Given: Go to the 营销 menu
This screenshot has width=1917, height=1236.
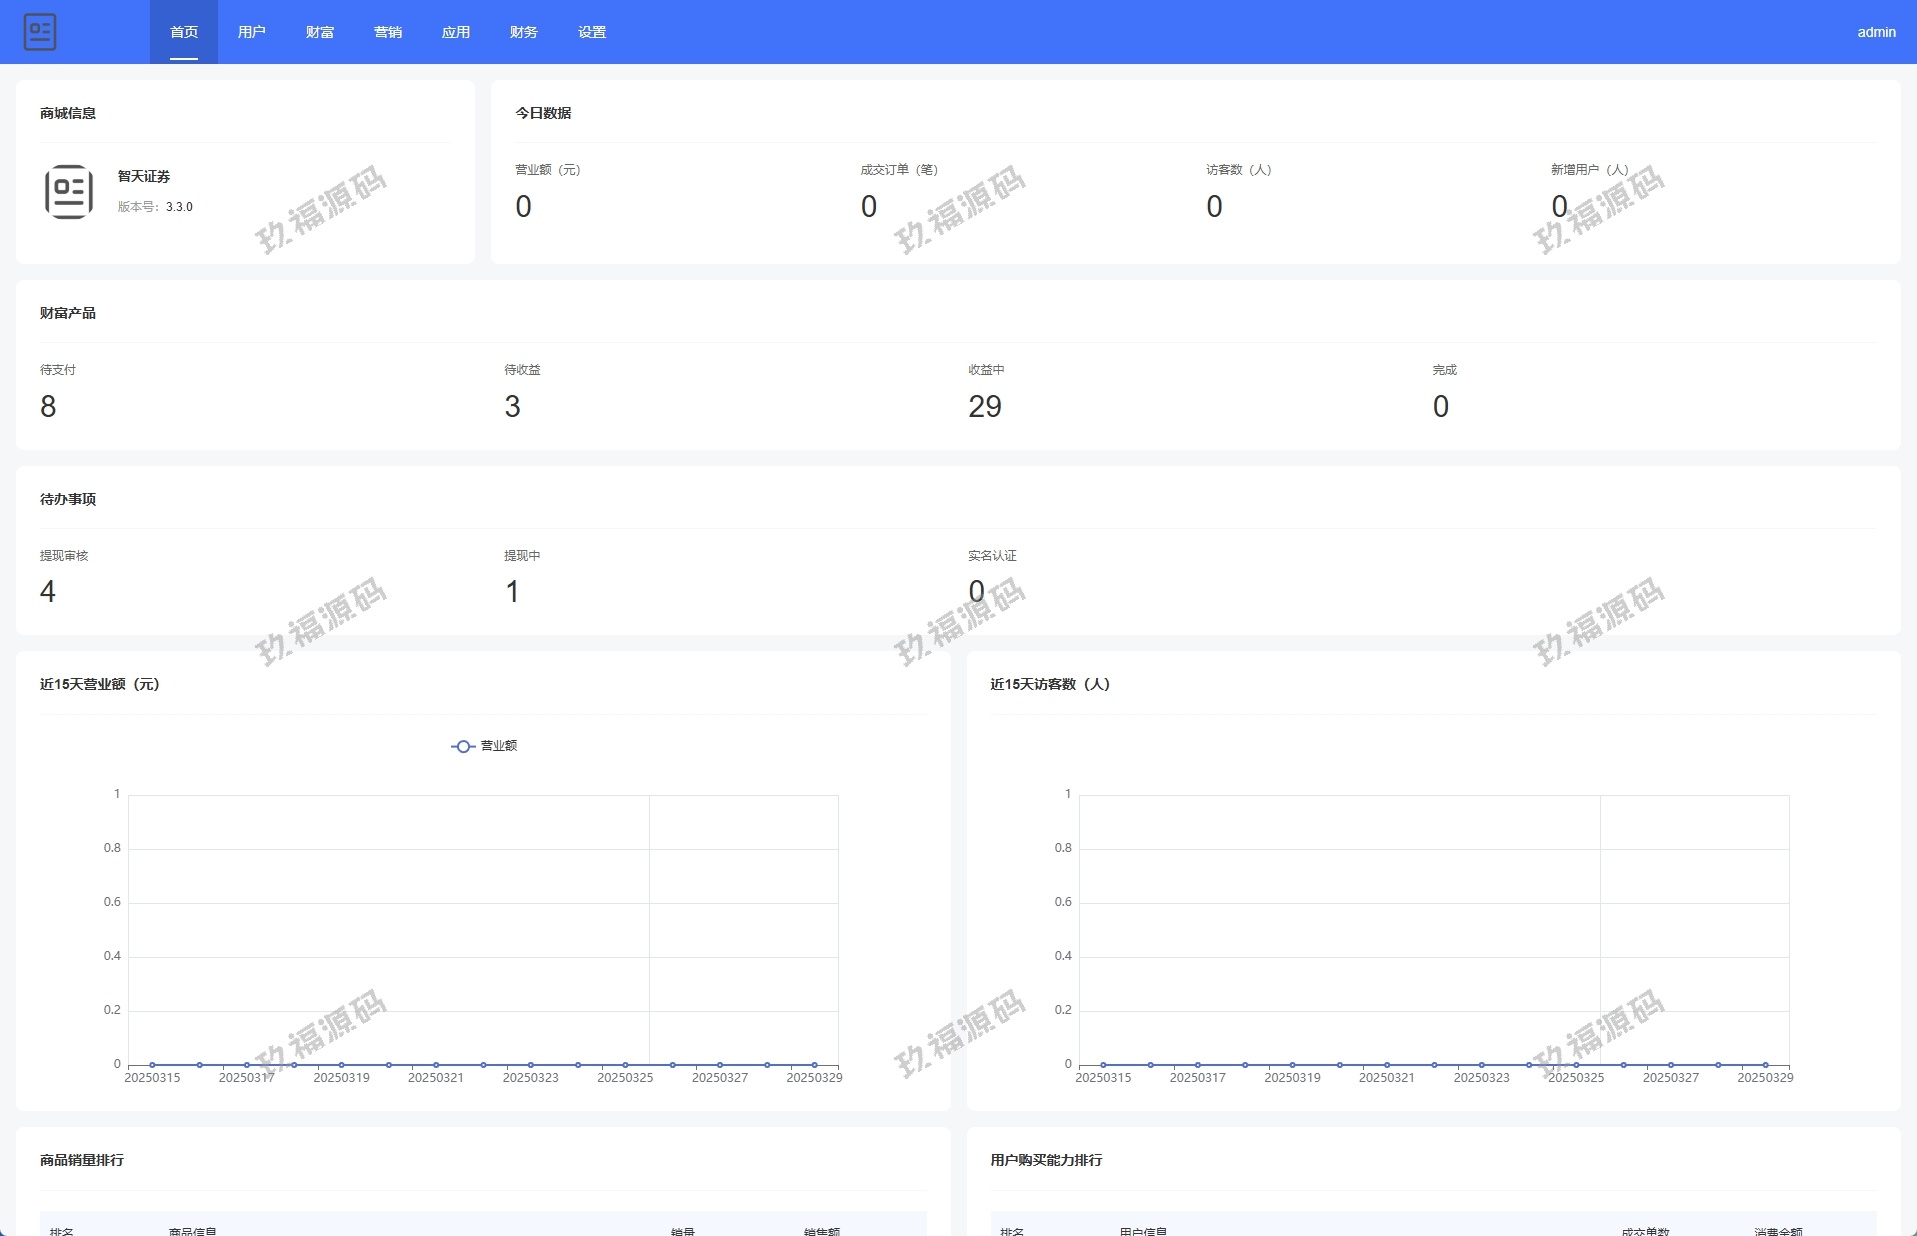Looking at the screenshot, I should coord(388,32).
